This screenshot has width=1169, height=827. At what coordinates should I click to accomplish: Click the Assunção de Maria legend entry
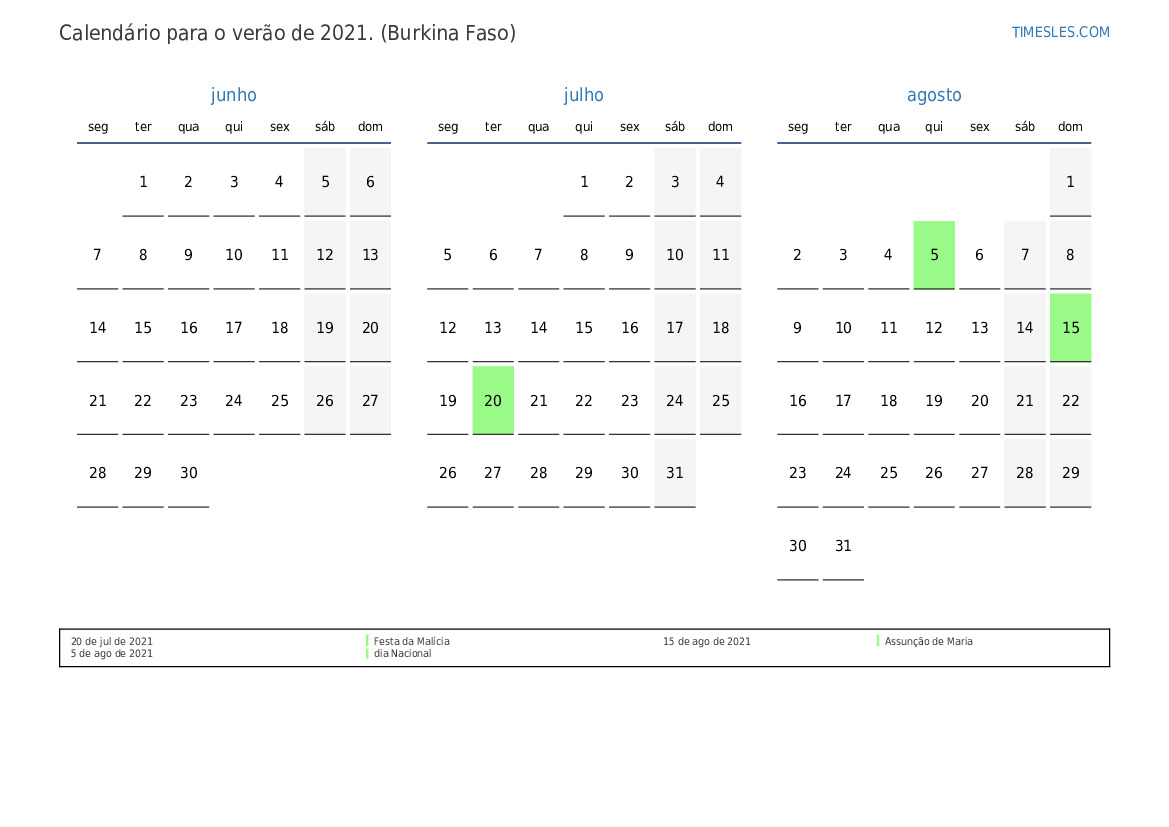coord(928,641)
